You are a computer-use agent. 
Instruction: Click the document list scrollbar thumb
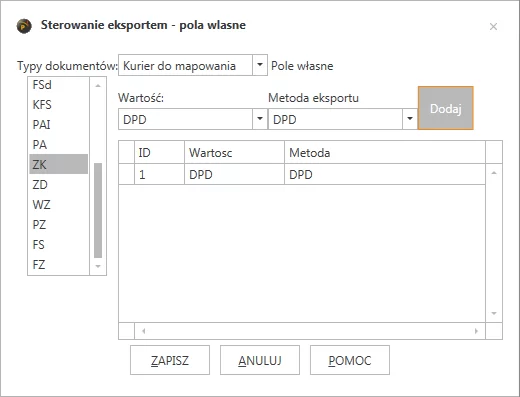click(x=98, y=210)
